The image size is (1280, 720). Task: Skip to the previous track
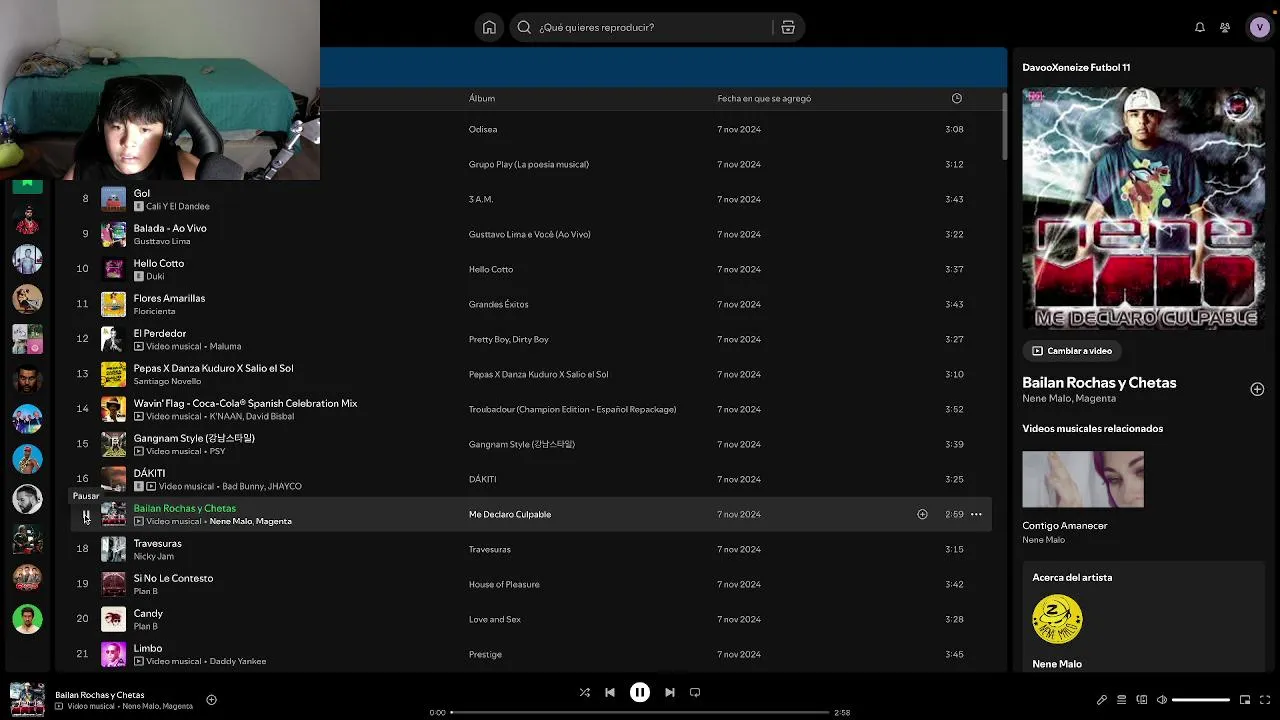[x=610, y=692]
